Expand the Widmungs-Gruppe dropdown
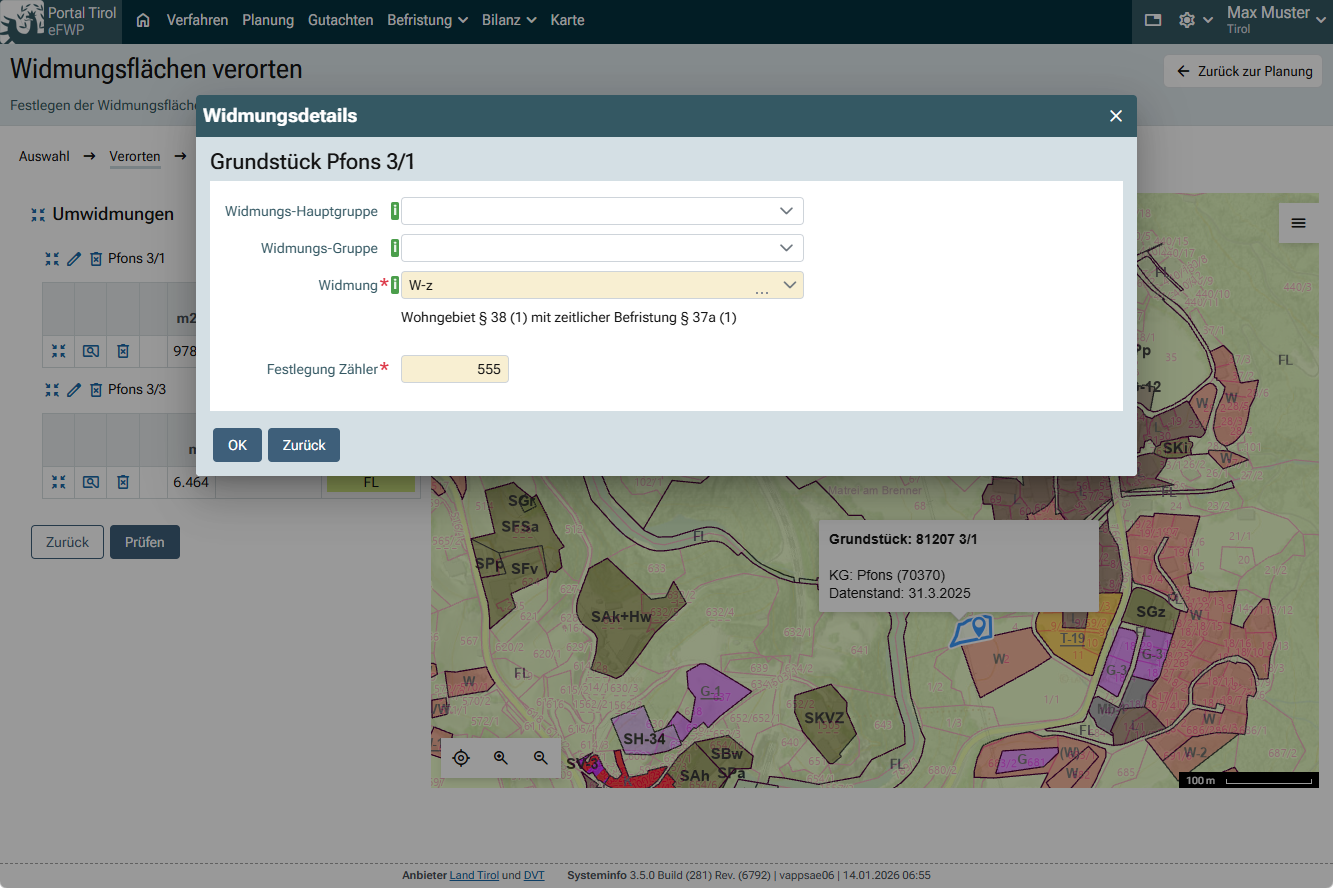 click(788, 248)
